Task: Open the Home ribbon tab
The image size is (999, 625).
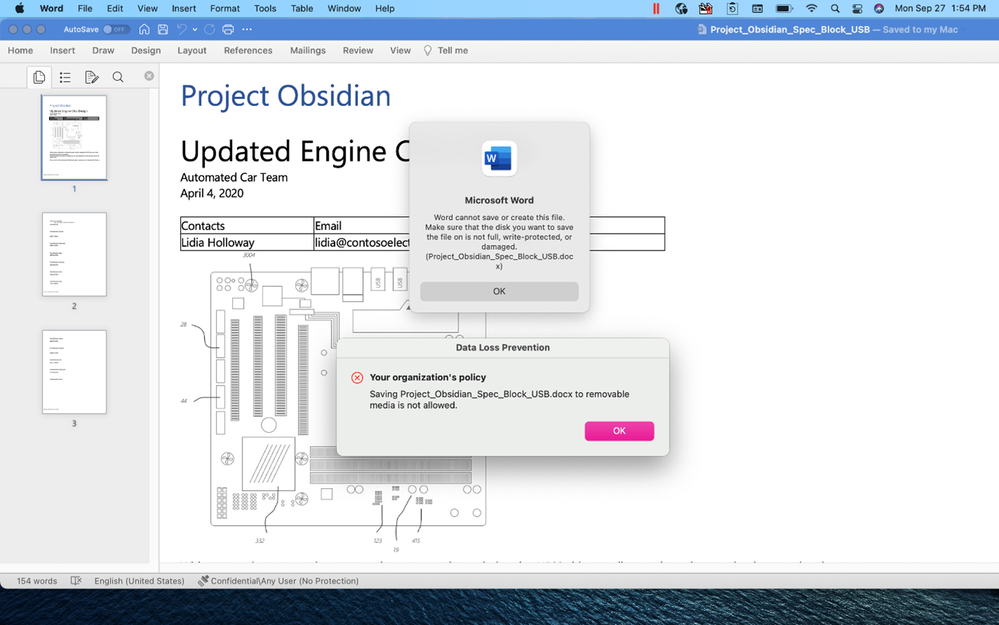Action: (x=20, y=50)
